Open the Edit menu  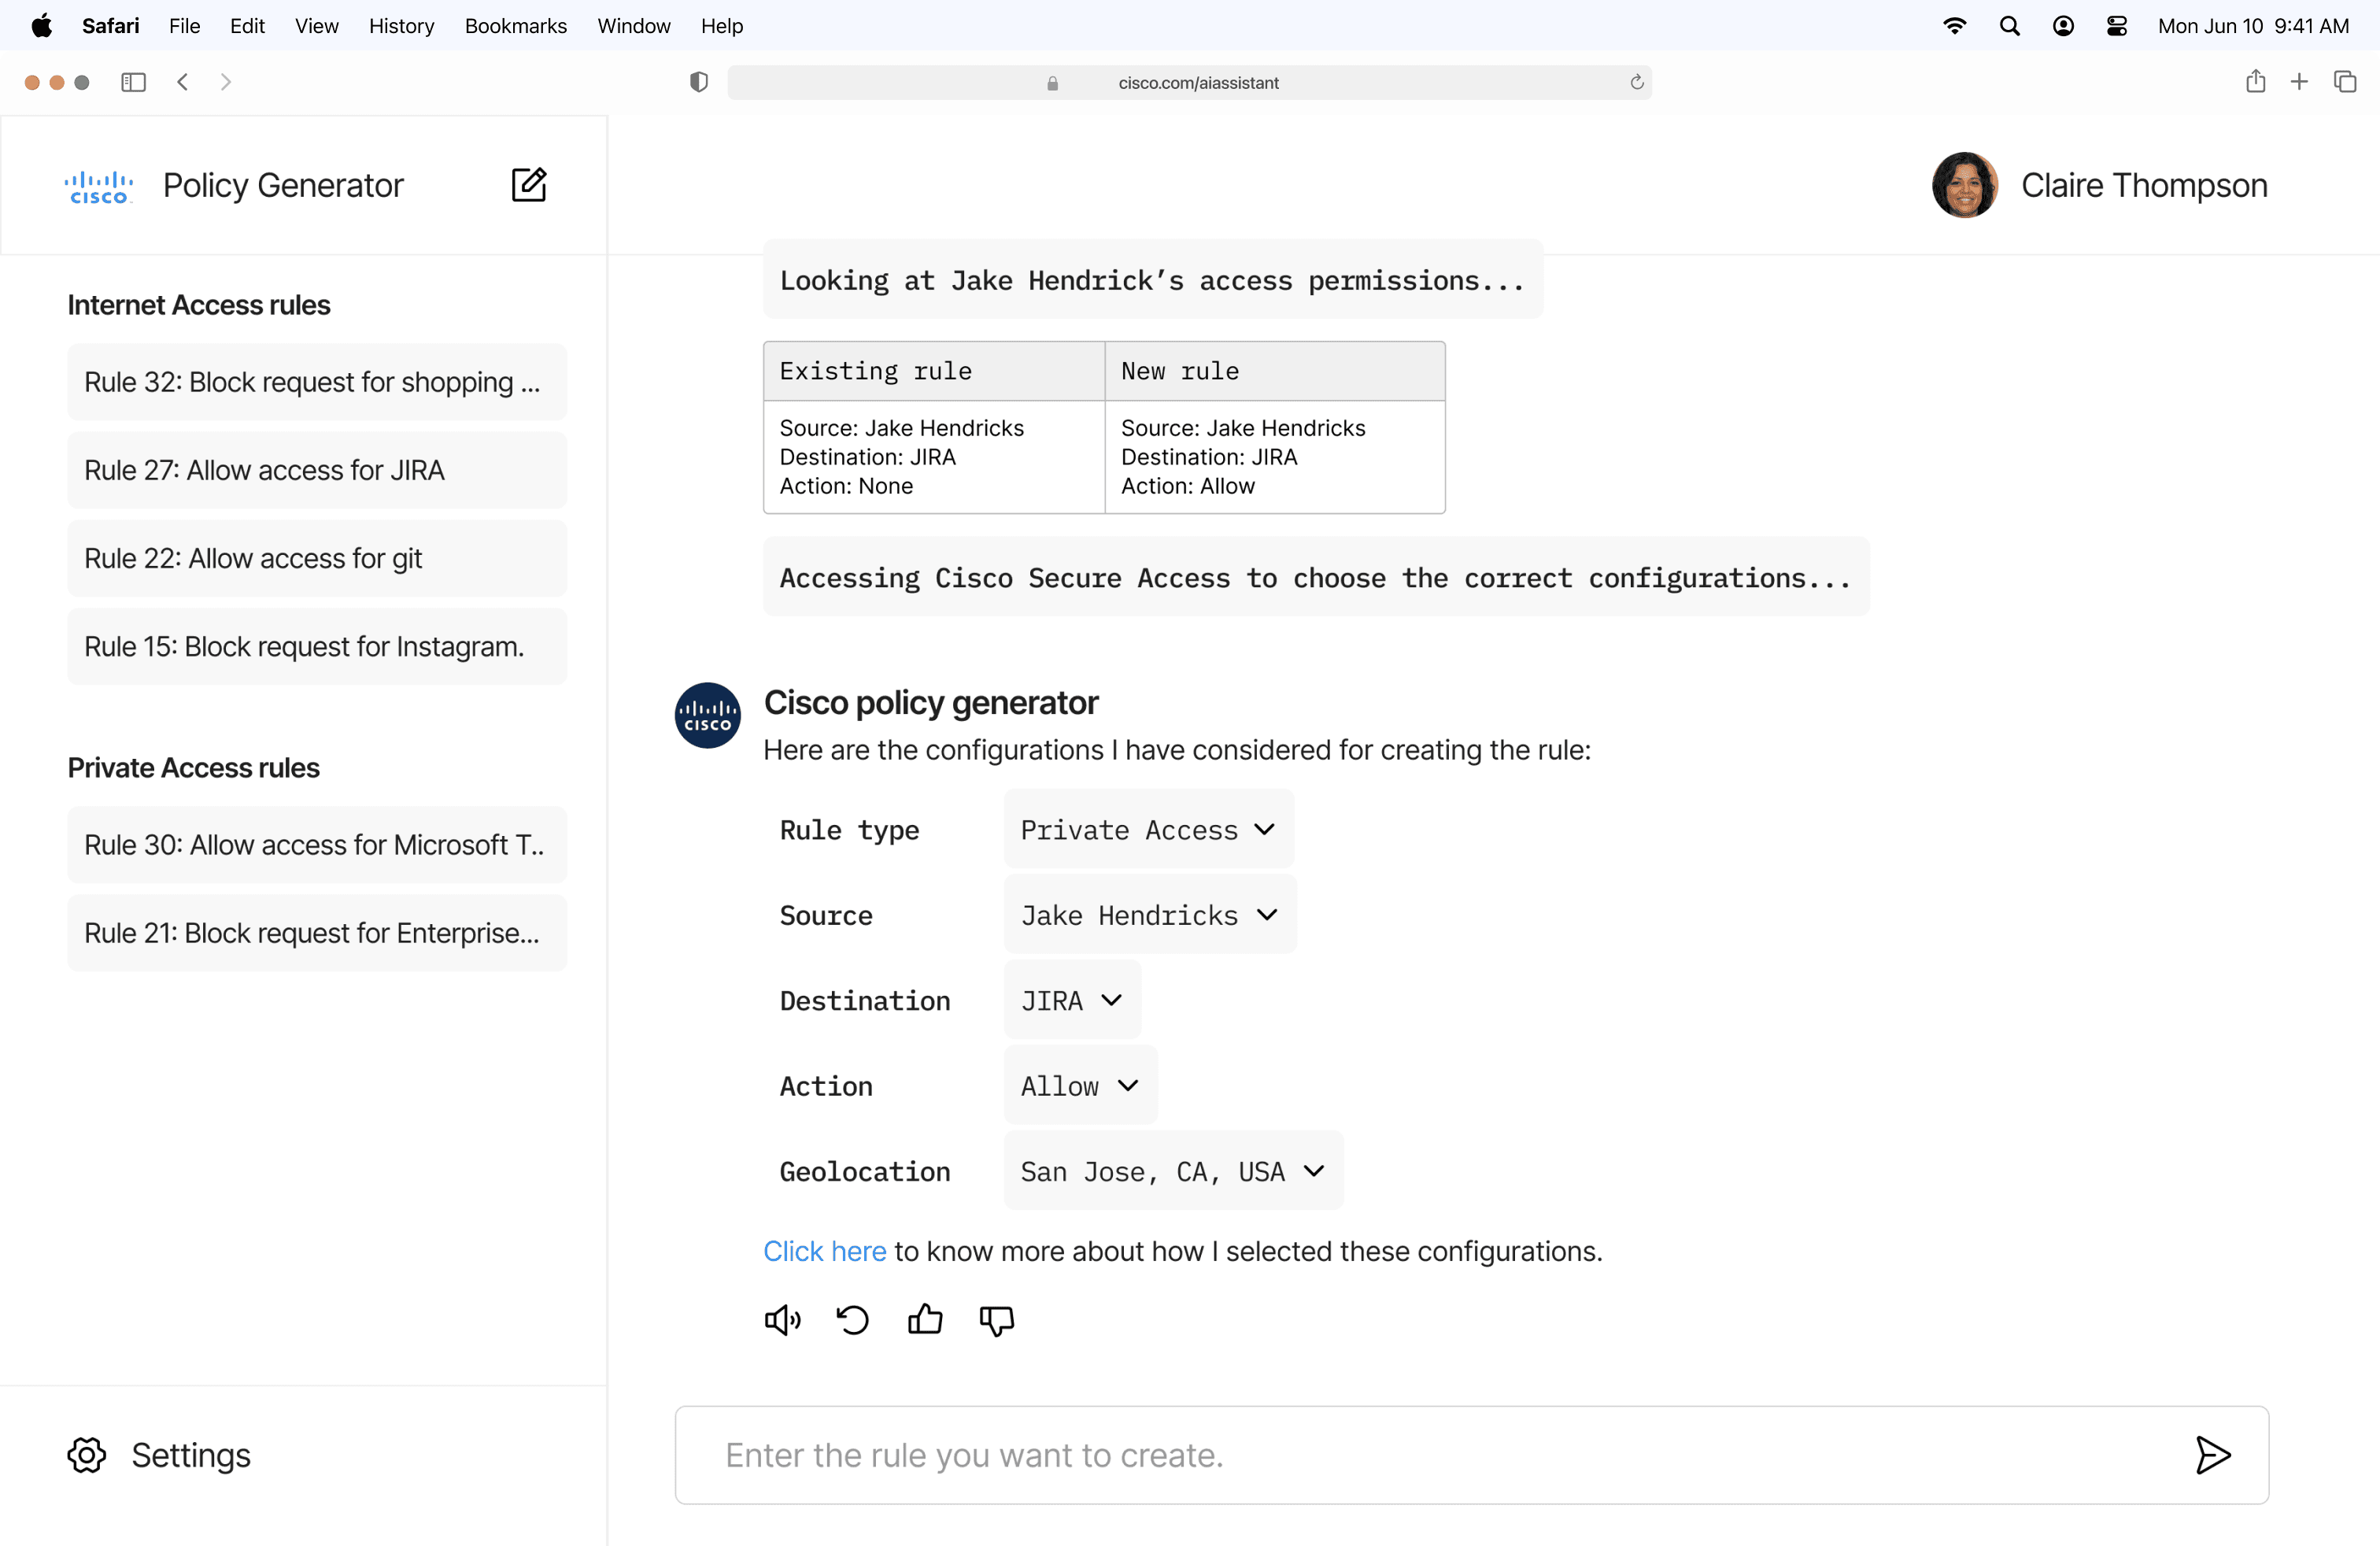pos(247,26)
